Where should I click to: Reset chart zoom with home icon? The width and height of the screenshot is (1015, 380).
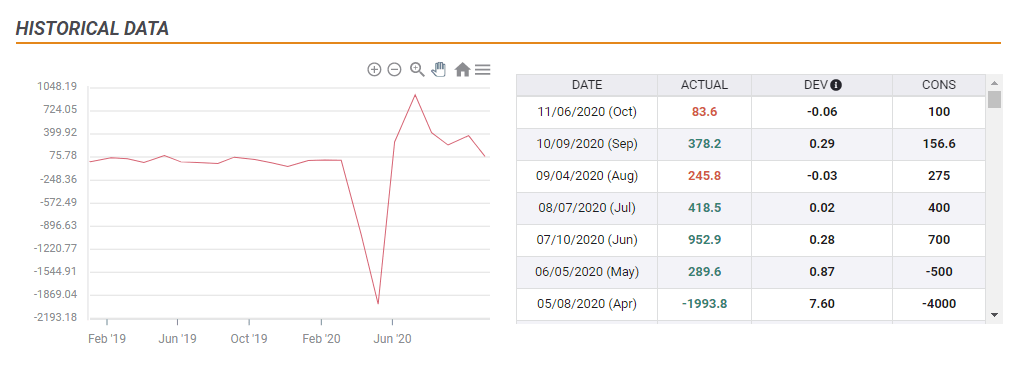462,69
